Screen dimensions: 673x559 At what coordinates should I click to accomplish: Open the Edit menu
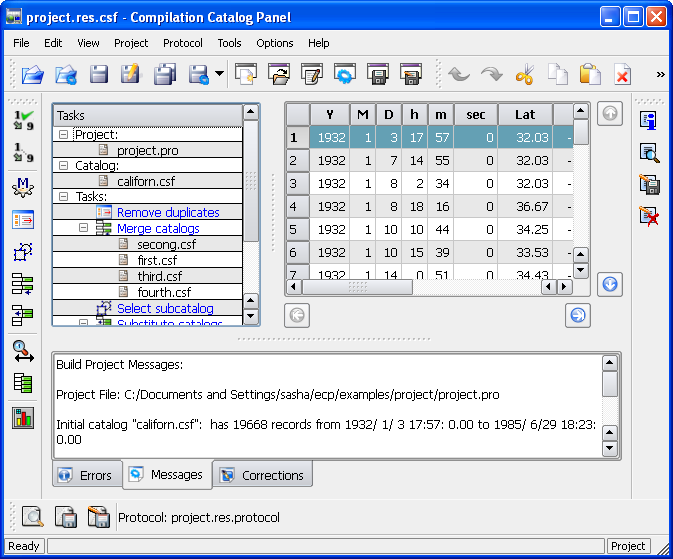(x=53, y=43)
